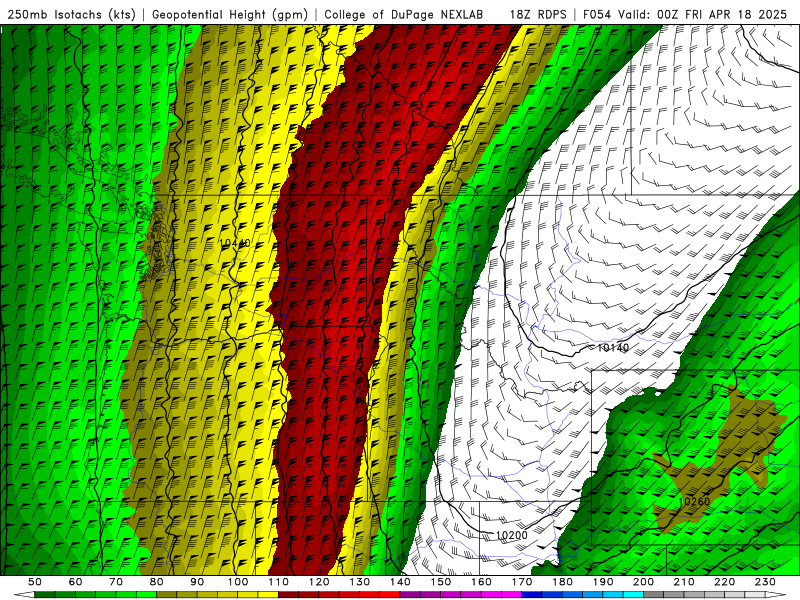This screenshot has height=600, width=800.
Task: Click the cyan swatch left of 200 in color bar
Action: [x=634, y=595]
